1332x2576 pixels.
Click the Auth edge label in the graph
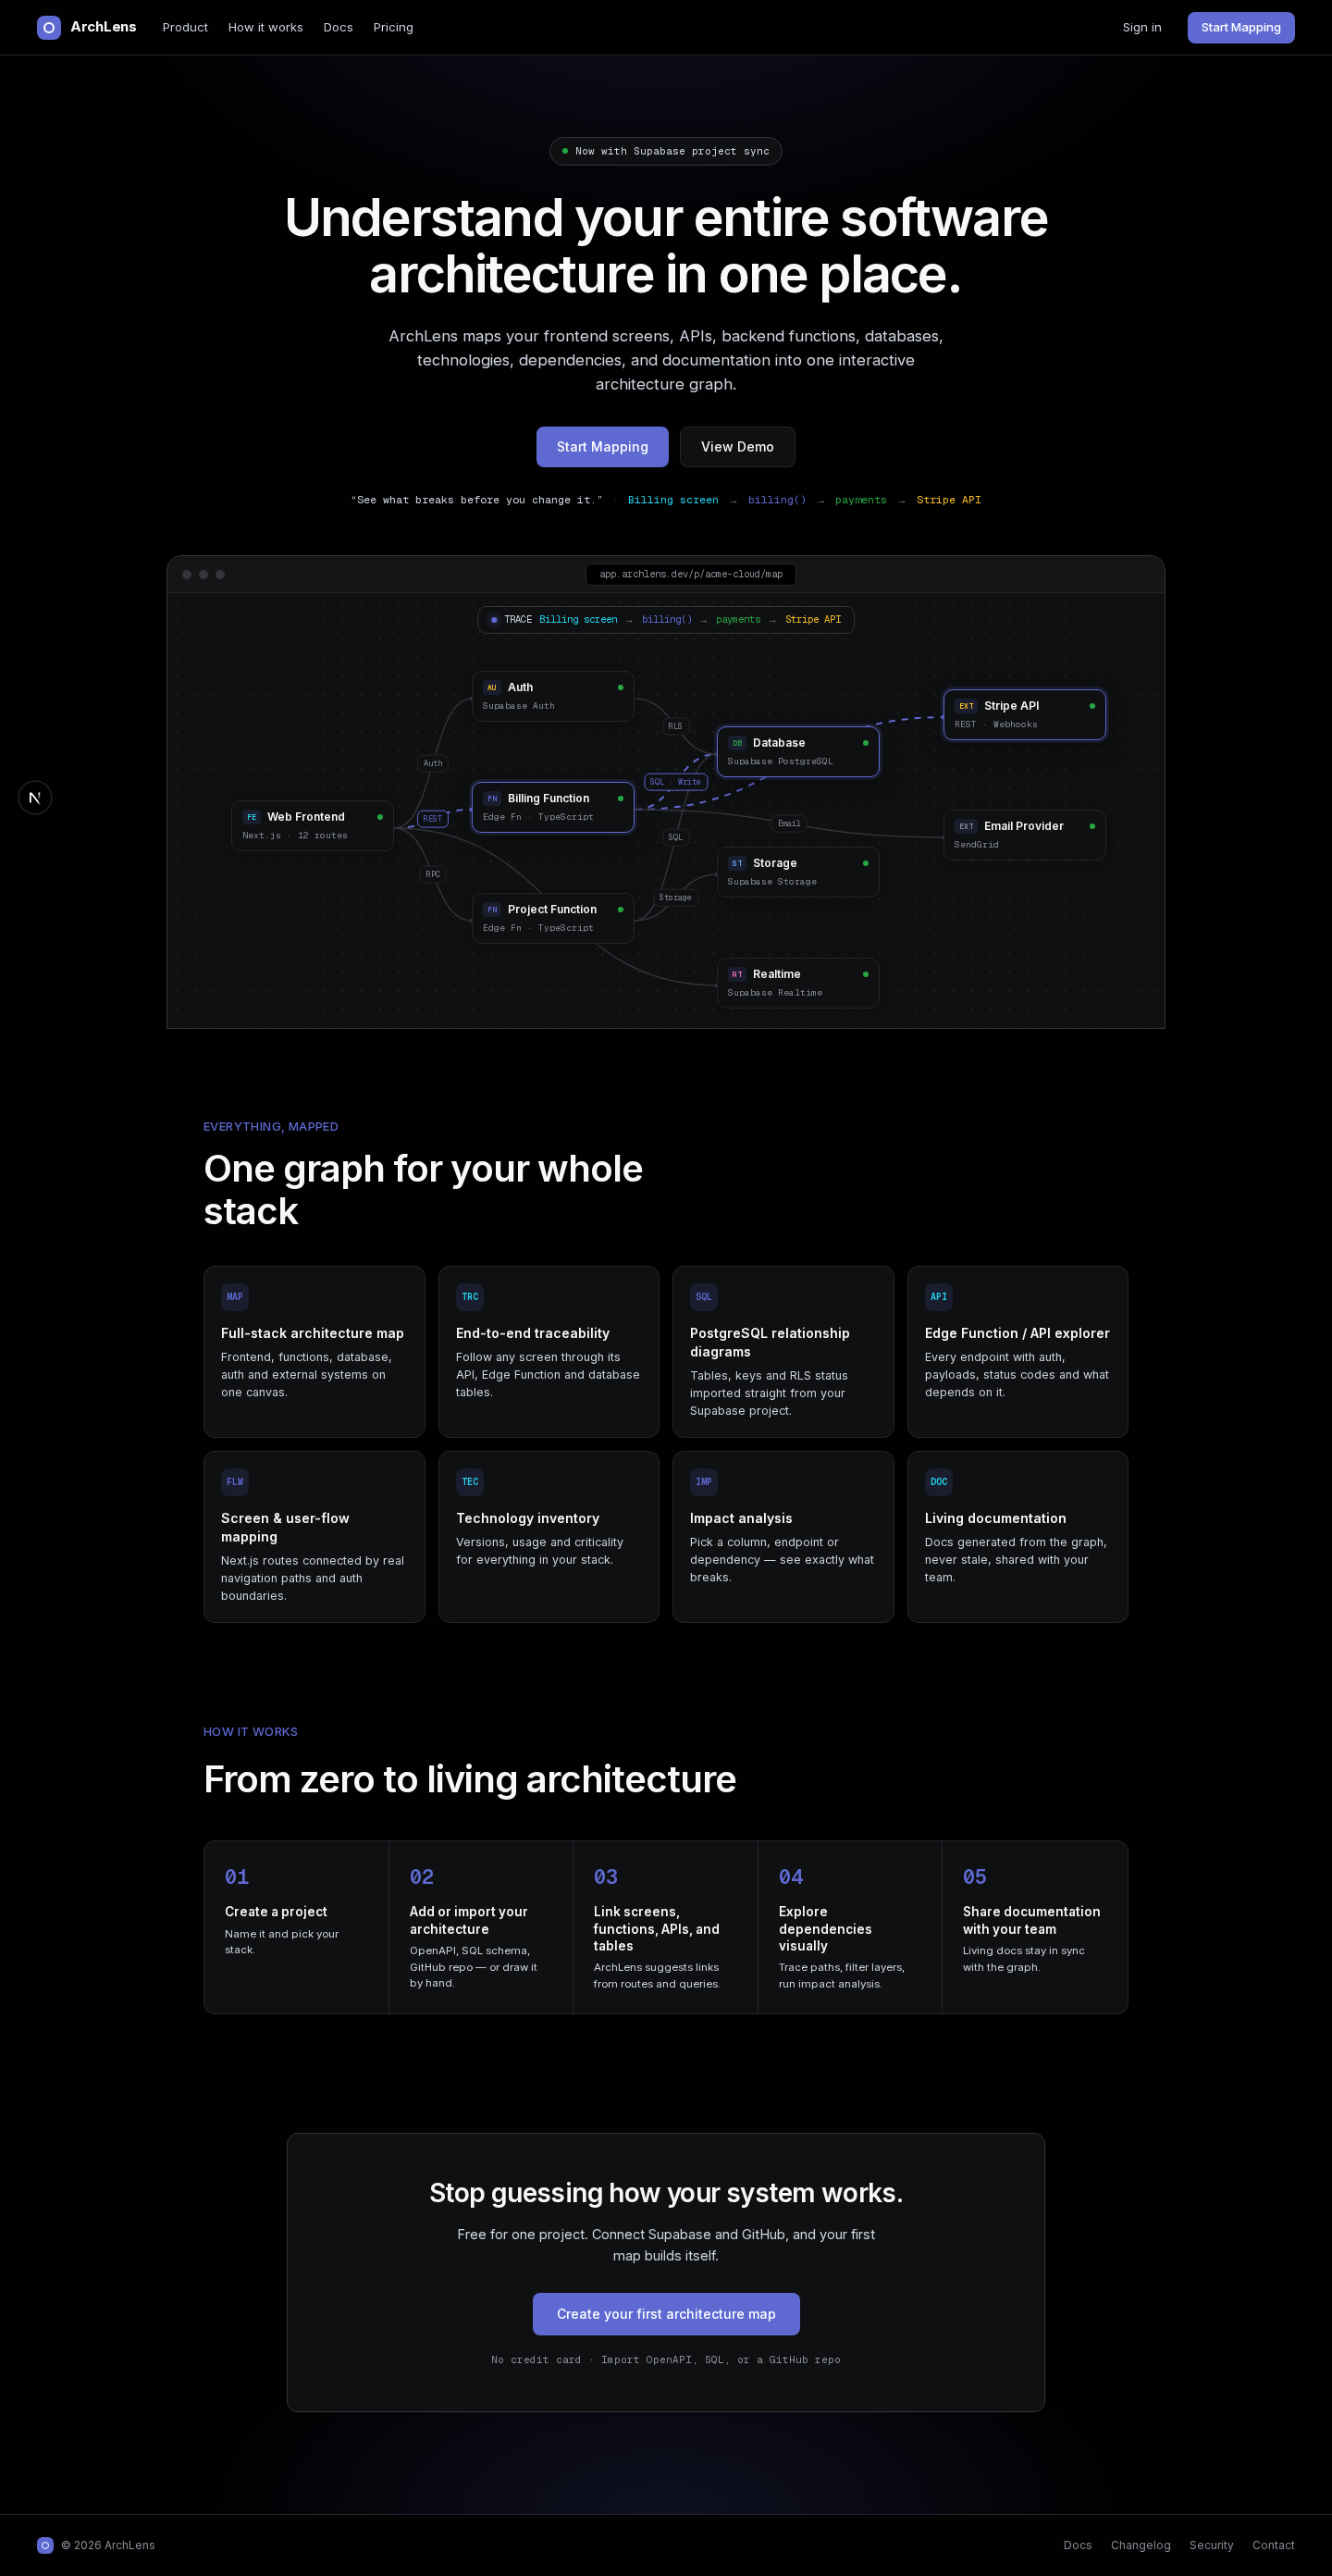coord(433,764)
